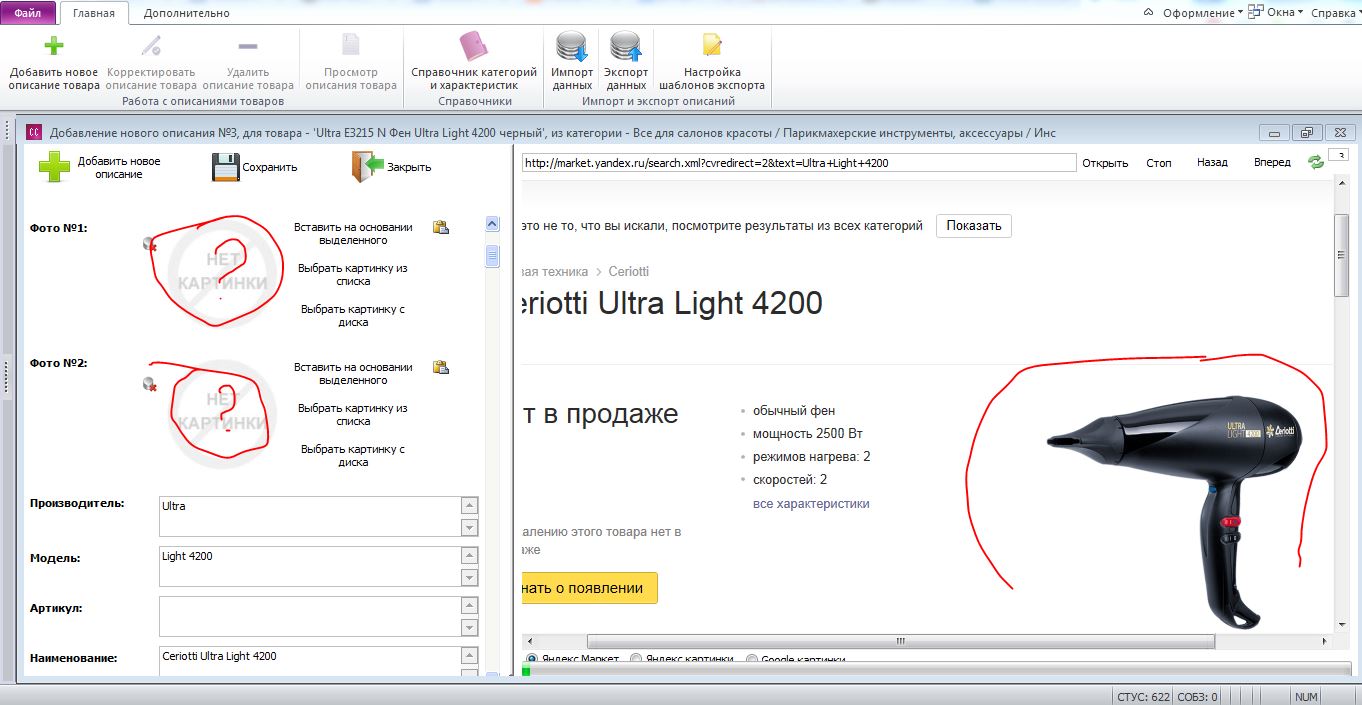1362x705 pixels.
Task: Click the up arrow of the Артикул field
Action: pyautogui.click(x=469, y=606)
